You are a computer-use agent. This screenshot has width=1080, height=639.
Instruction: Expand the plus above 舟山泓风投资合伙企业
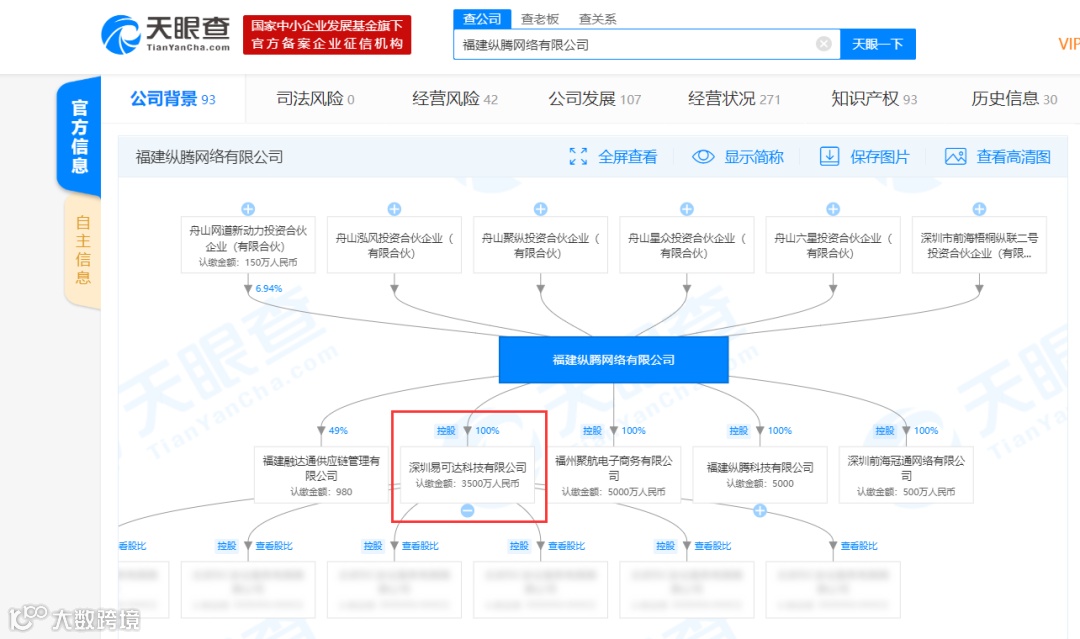tap(394, 209)
